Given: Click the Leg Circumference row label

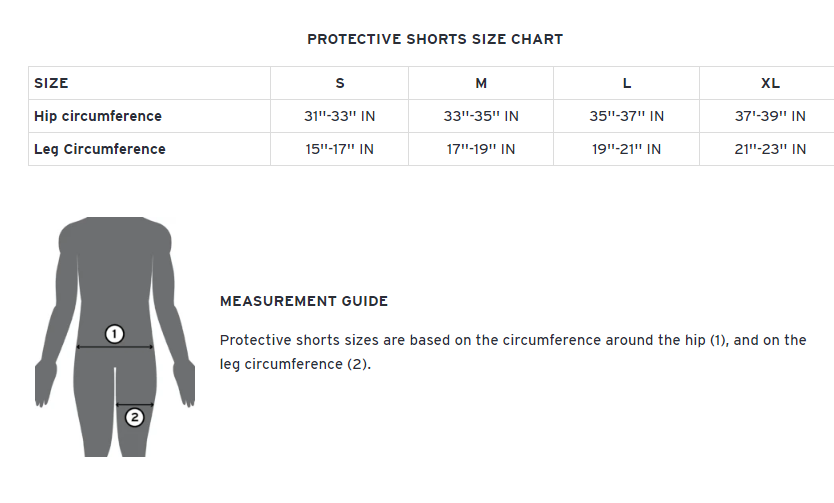Looking at the screenshot, I should pos(100,149).
